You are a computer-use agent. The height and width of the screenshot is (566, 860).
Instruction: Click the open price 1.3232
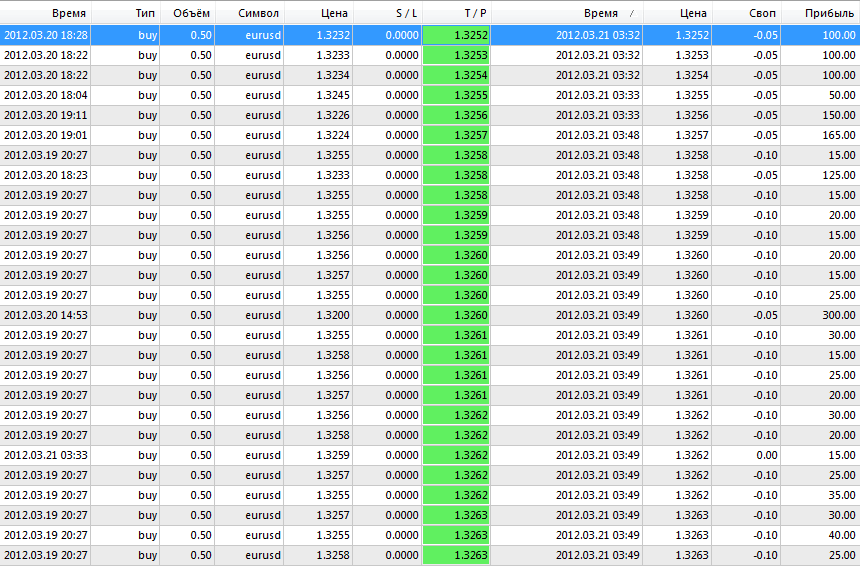tap(333, 35)
